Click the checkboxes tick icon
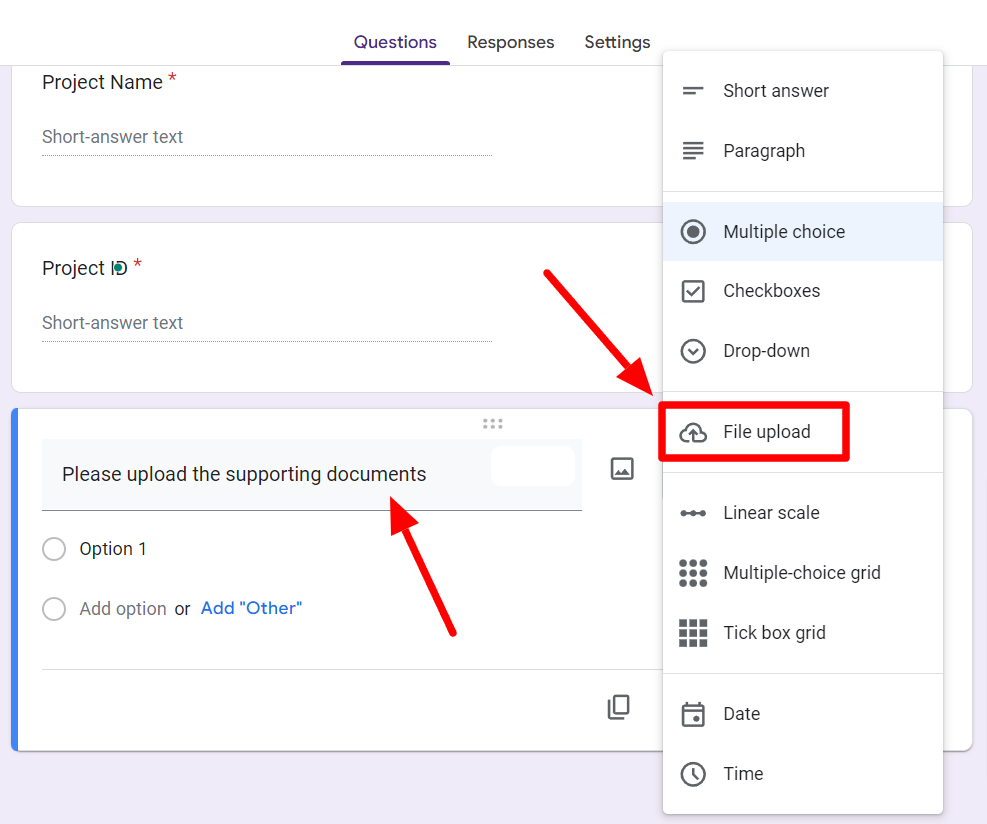The image size is (987, 824). 693,291
